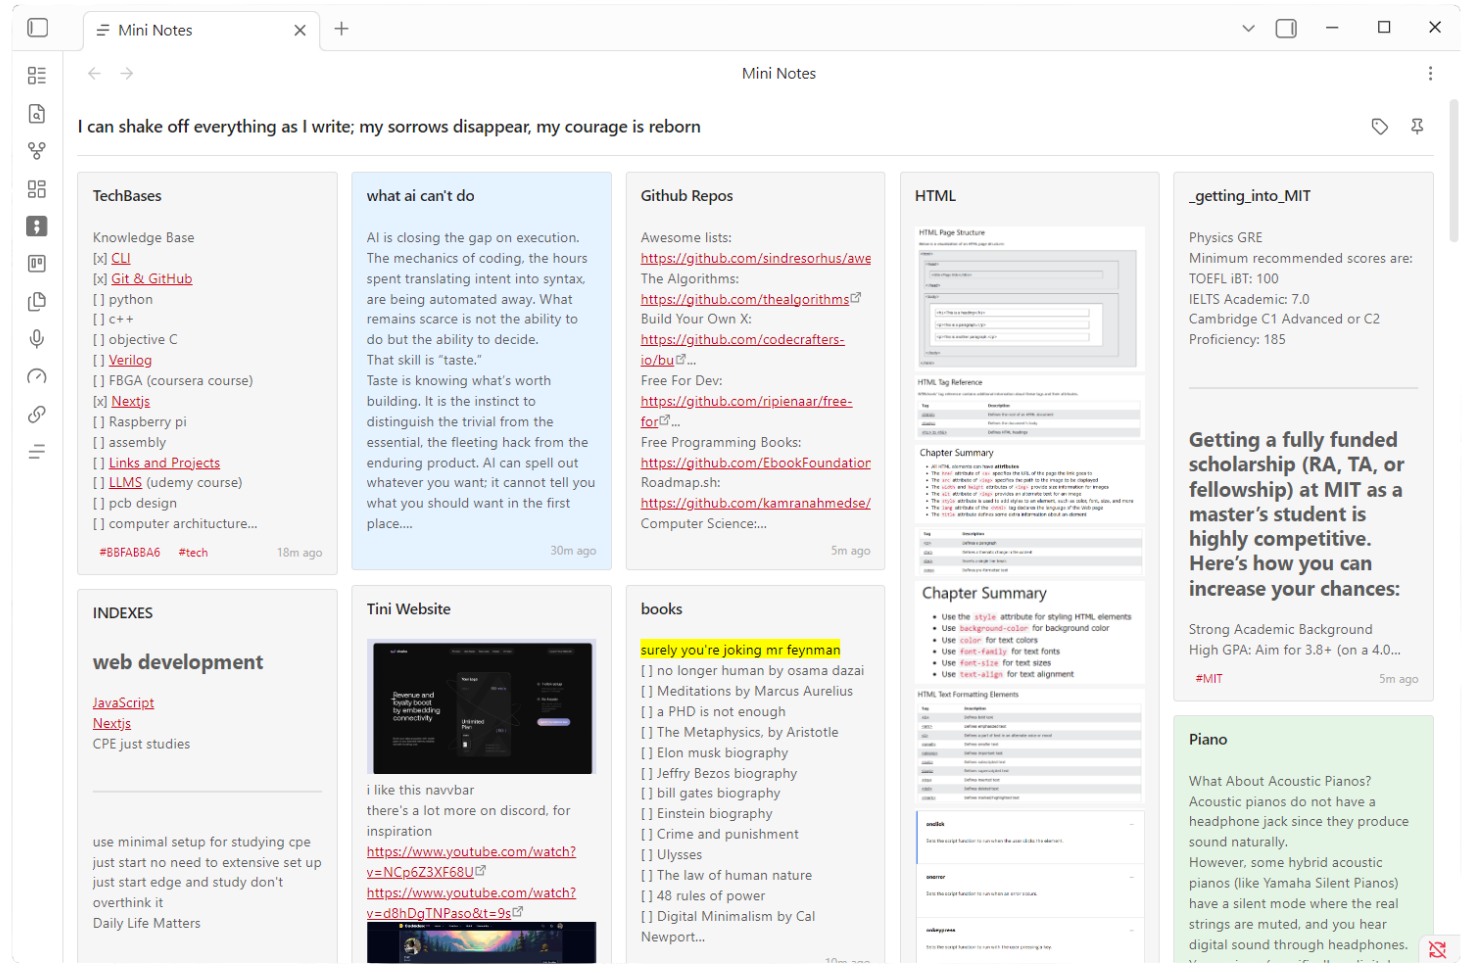Open the codecrafters GitHub link
Viewport: 1475px width, 973px height.
pos(743,340)
